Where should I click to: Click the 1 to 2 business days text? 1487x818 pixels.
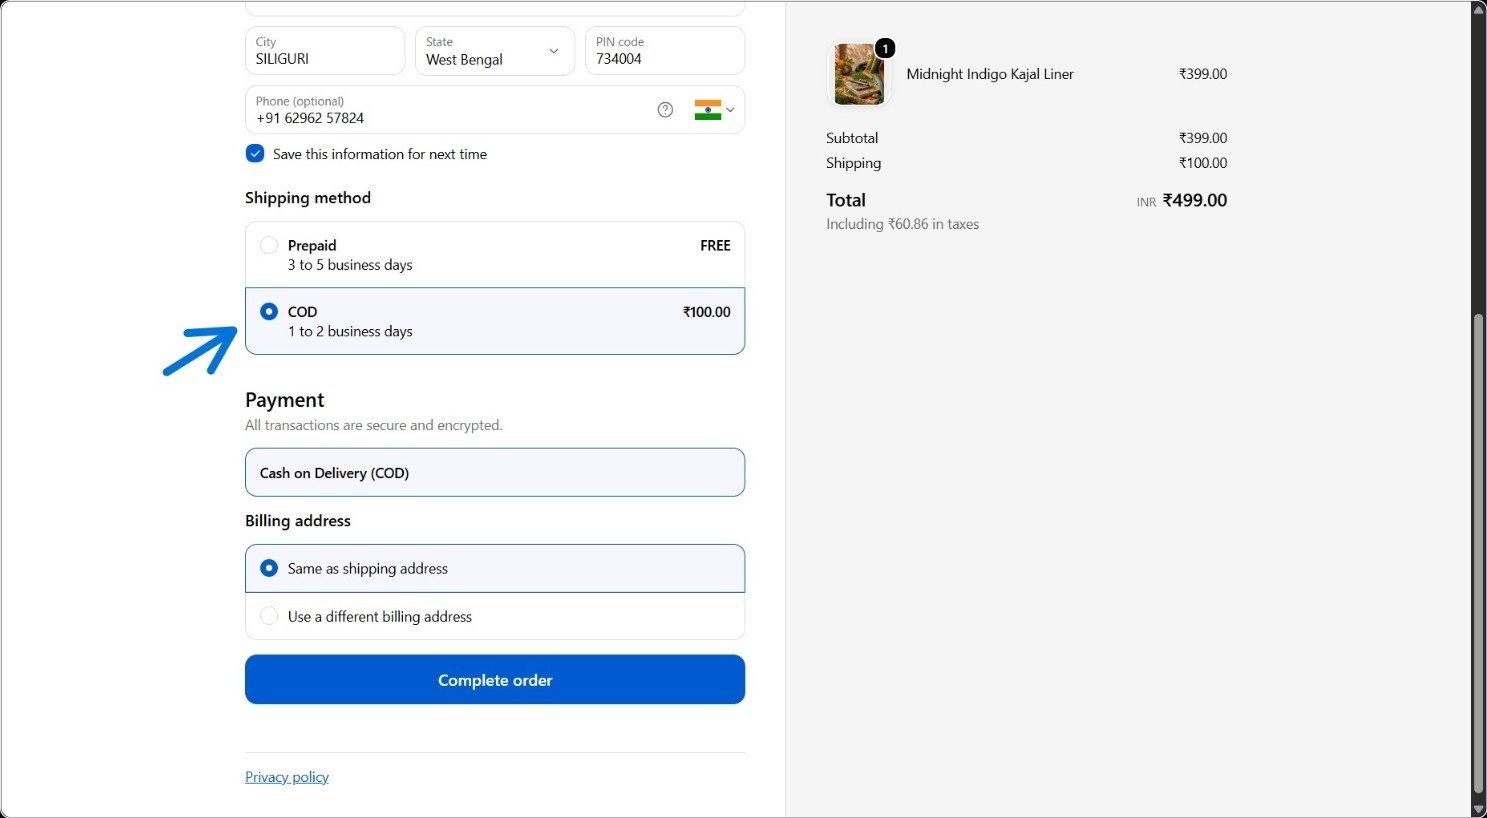coord(350,331)
